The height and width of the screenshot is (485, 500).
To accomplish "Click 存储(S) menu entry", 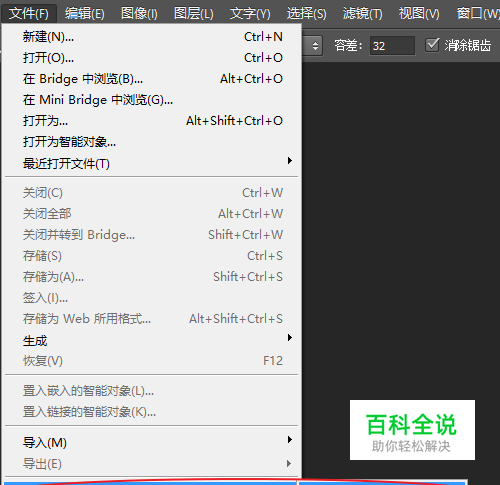I will (152, 256).
